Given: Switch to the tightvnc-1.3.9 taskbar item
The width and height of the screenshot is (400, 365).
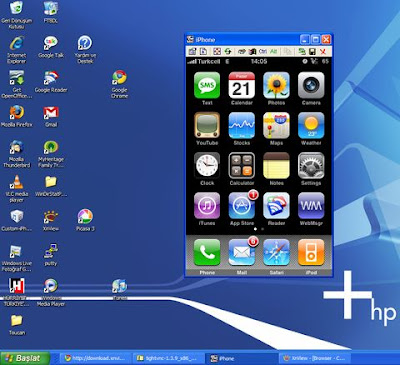Looking at the screenshot, I should [167, 358].
